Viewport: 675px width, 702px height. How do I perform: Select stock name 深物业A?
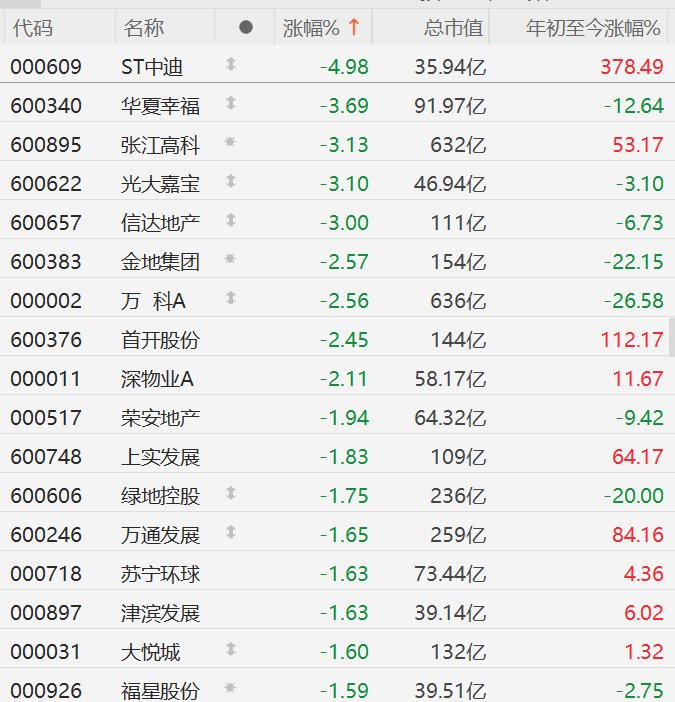157,379
